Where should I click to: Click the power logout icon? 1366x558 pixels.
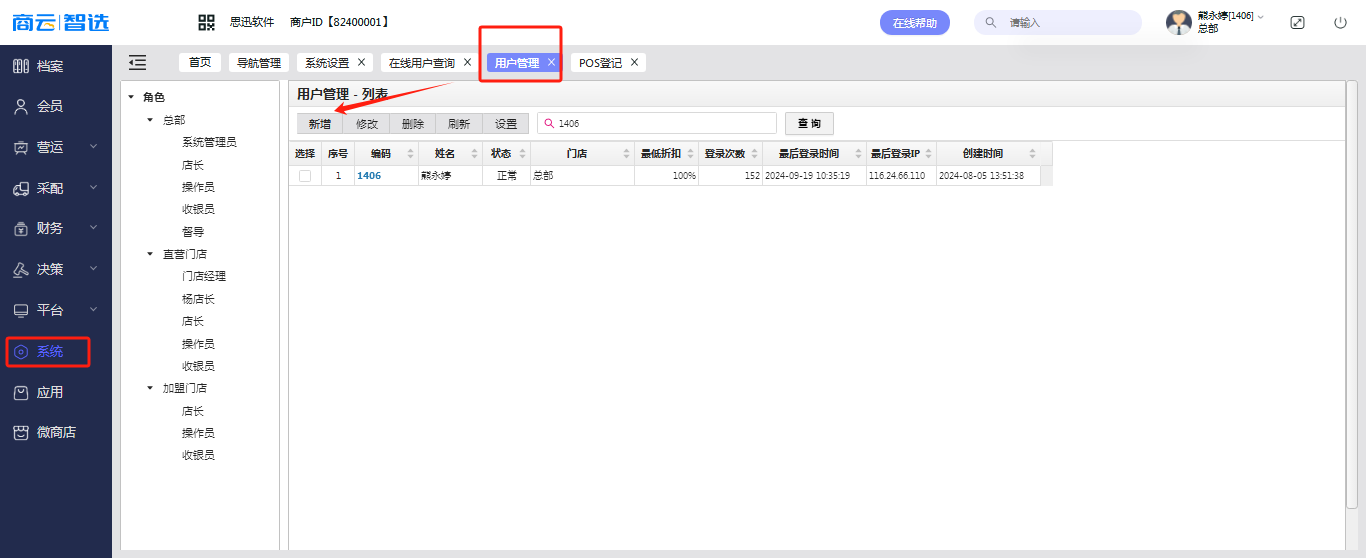[x=1340, y=22]
